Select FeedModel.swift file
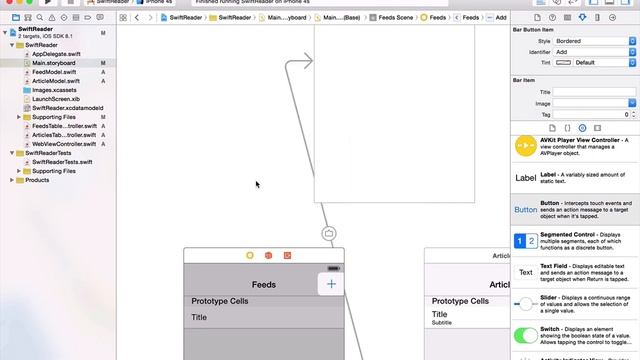This screenshot has width=640, height=360. point(54,72)
